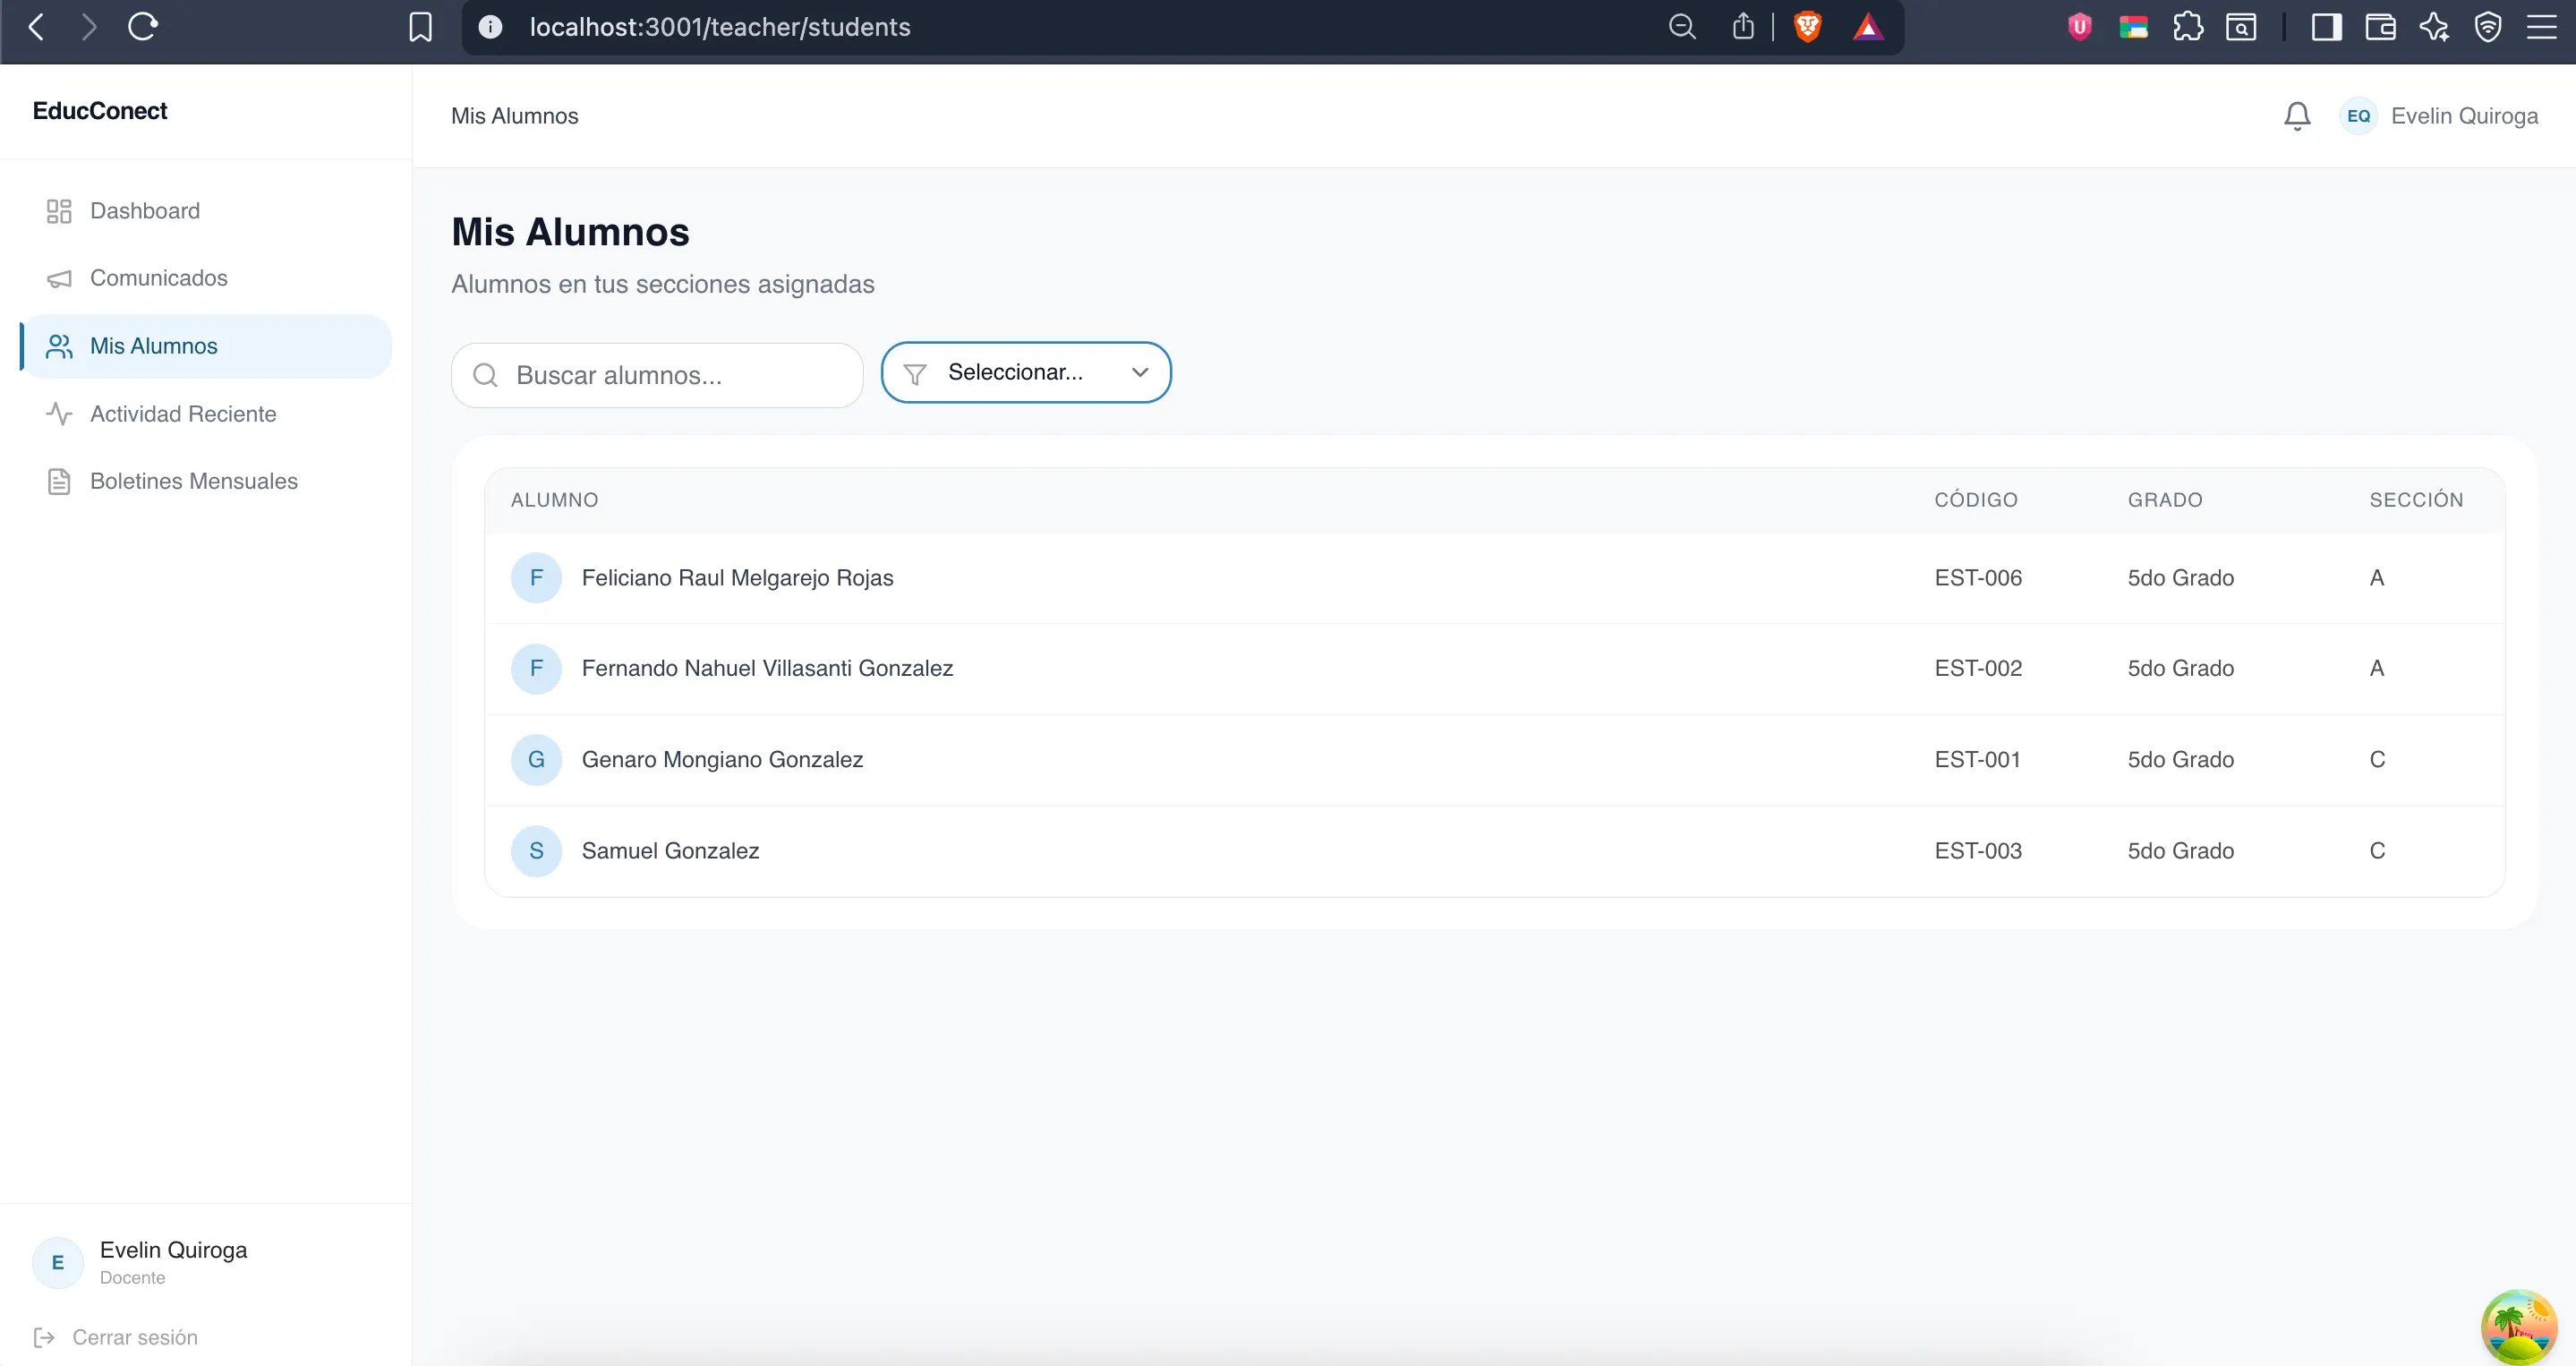Open the browser hamburger menu
The image size is (2576, 1366).
[x=2541, y=27]
